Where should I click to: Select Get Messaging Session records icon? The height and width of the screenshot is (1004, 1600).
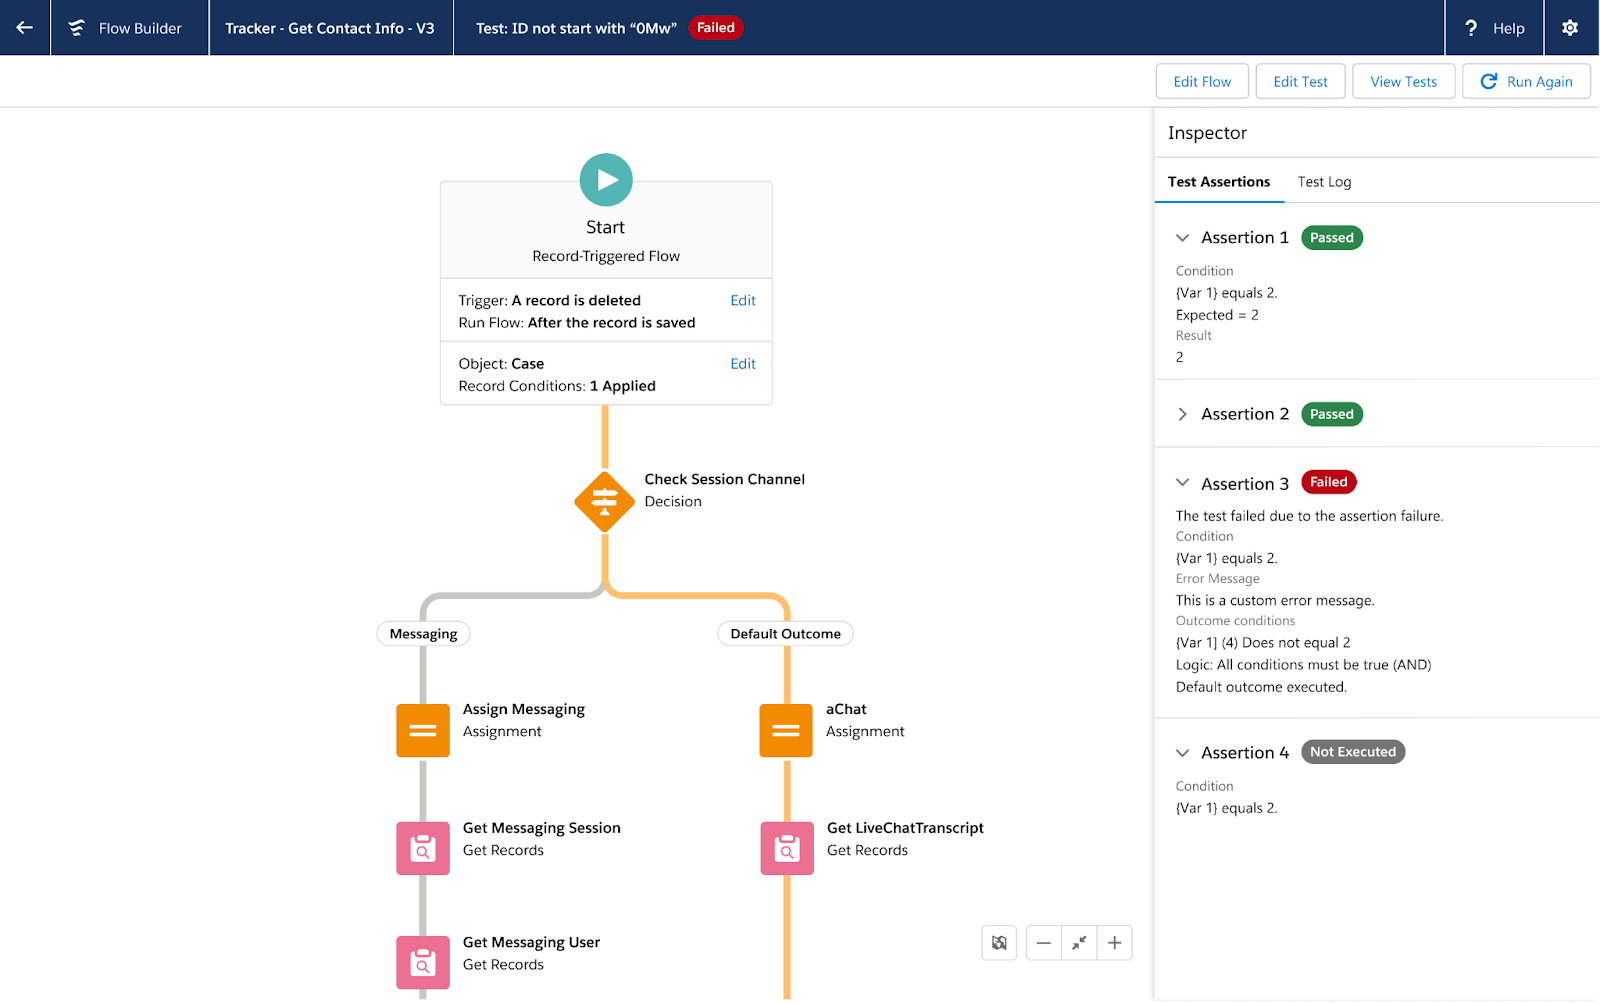tap(423, 848)
